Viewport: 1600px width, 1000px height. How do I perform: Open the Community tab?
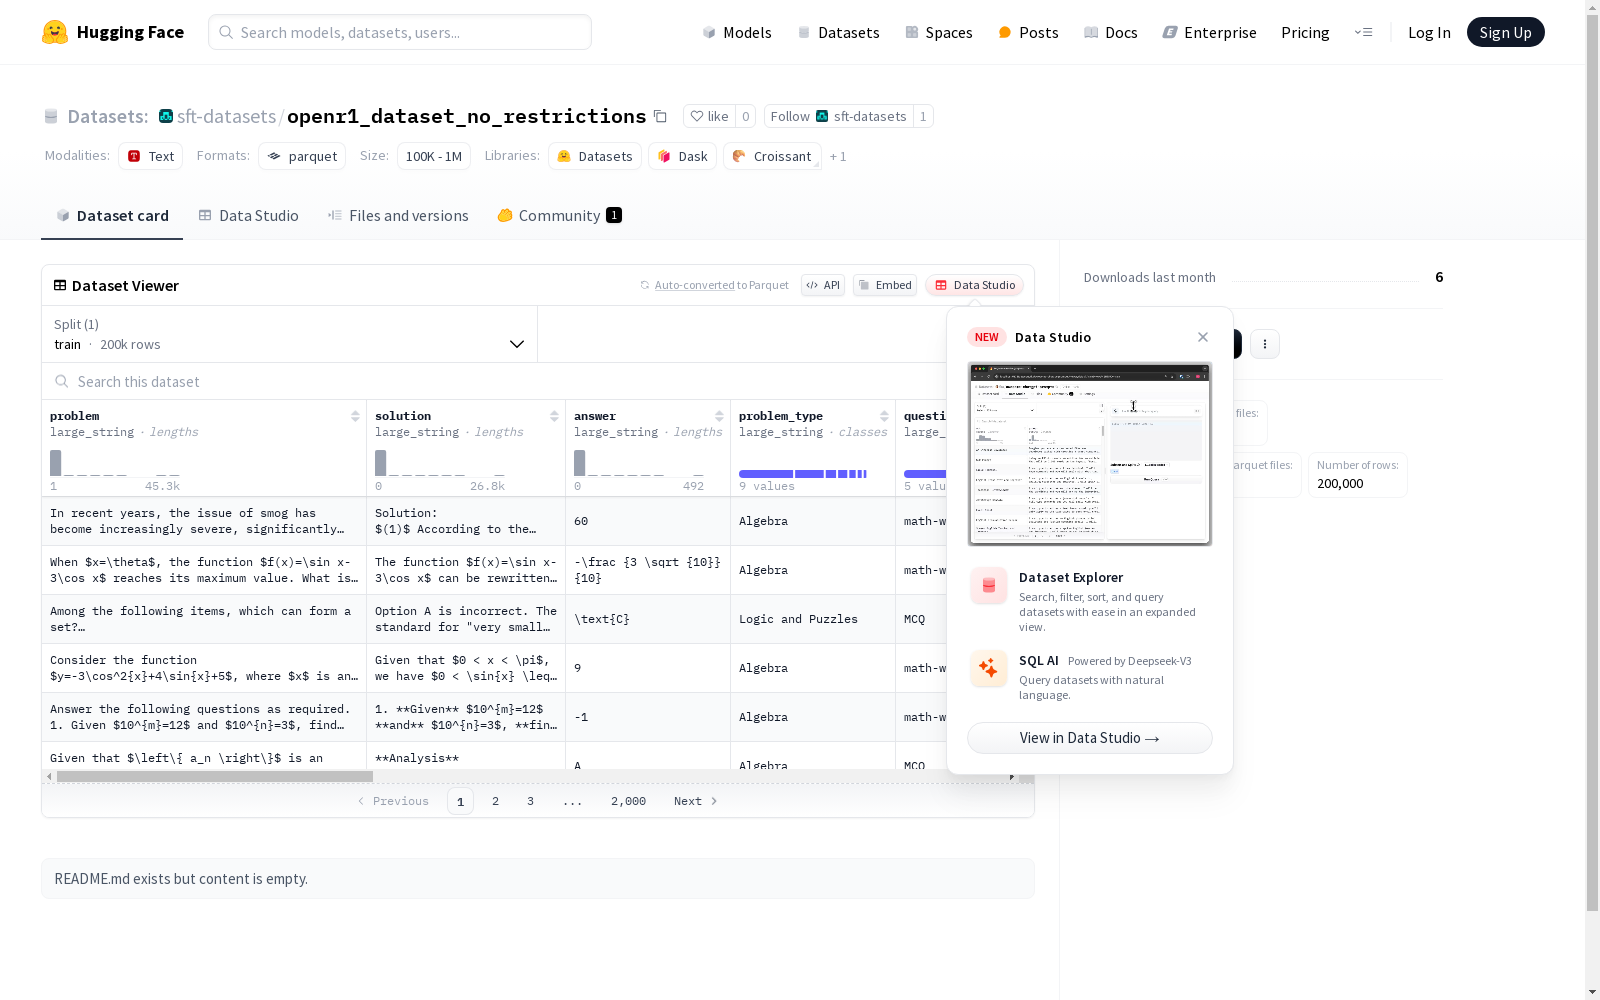click(x=559, y=216)
